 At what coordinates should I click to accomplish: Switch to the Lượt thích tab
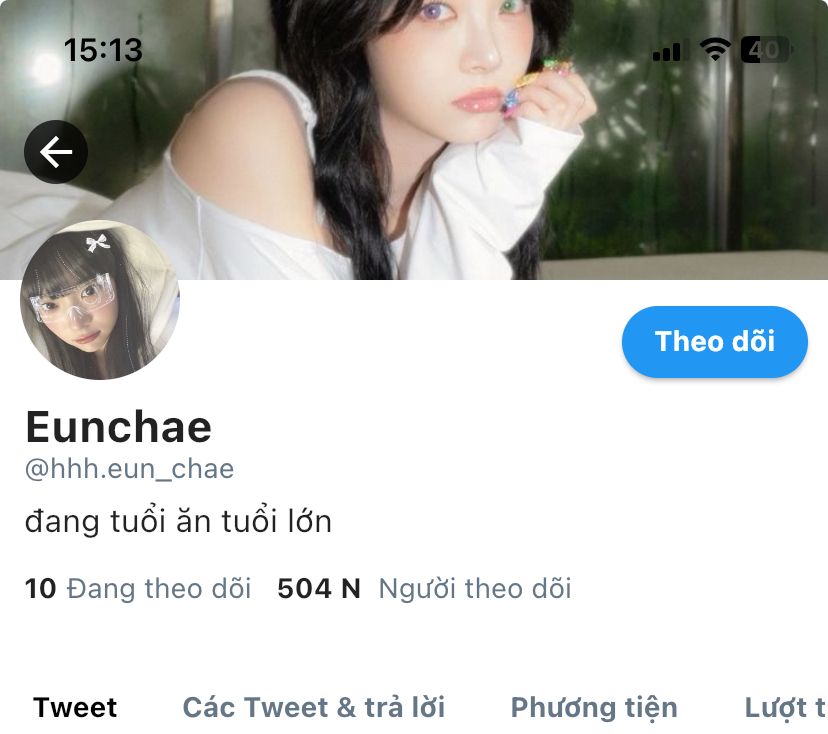point(786,708)
